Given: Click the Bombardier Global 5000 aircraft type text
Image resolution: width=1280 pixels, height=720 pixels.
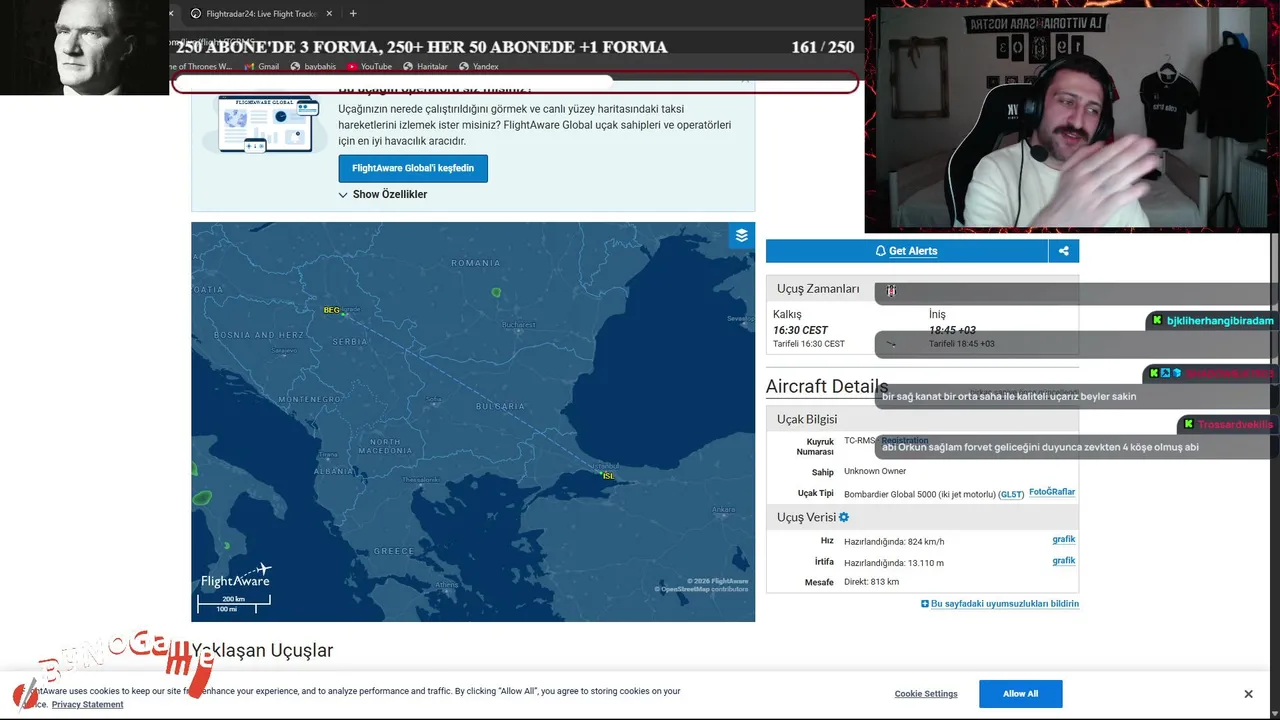Looking at the screenshot, I should [920, 495].
